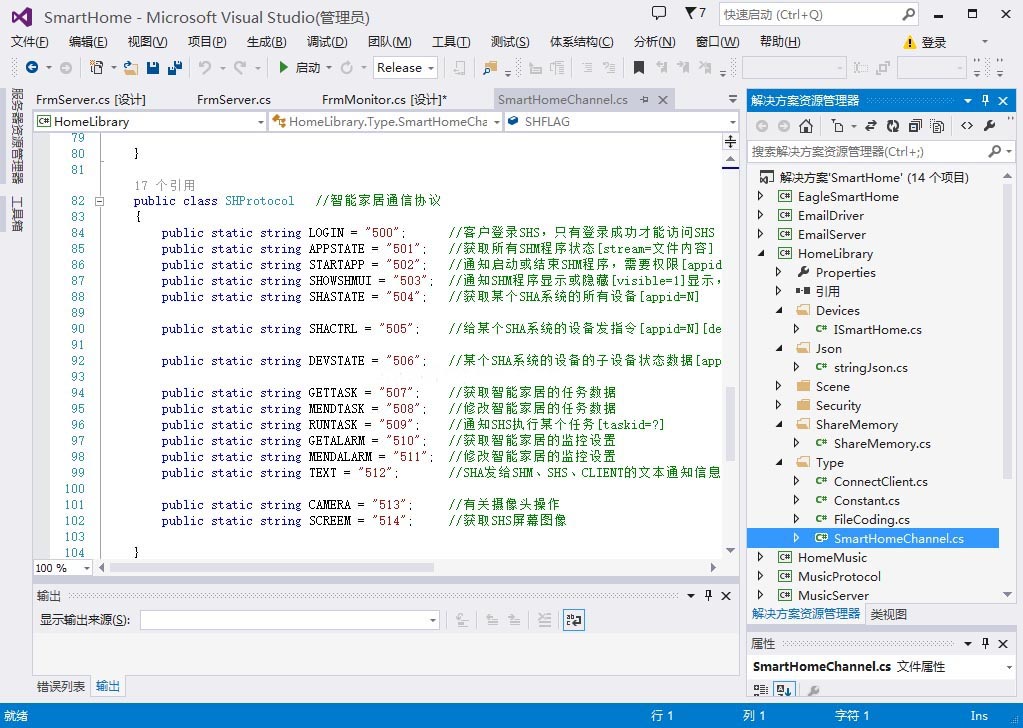Undo last action via toolbar arrow
Screen dimensions: 1023x728
point(205,67)
